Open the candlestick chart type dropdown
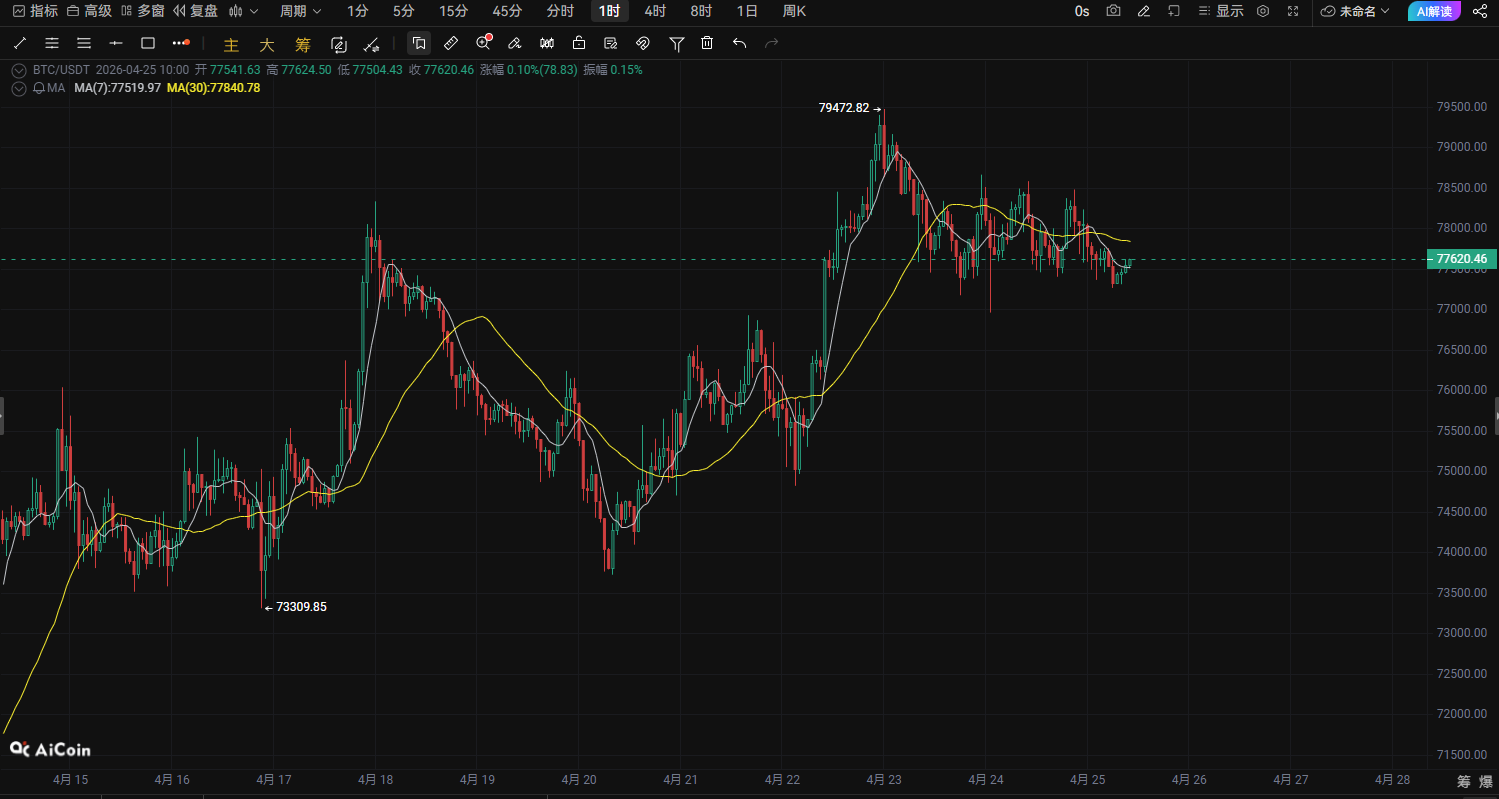 point(243,11)
